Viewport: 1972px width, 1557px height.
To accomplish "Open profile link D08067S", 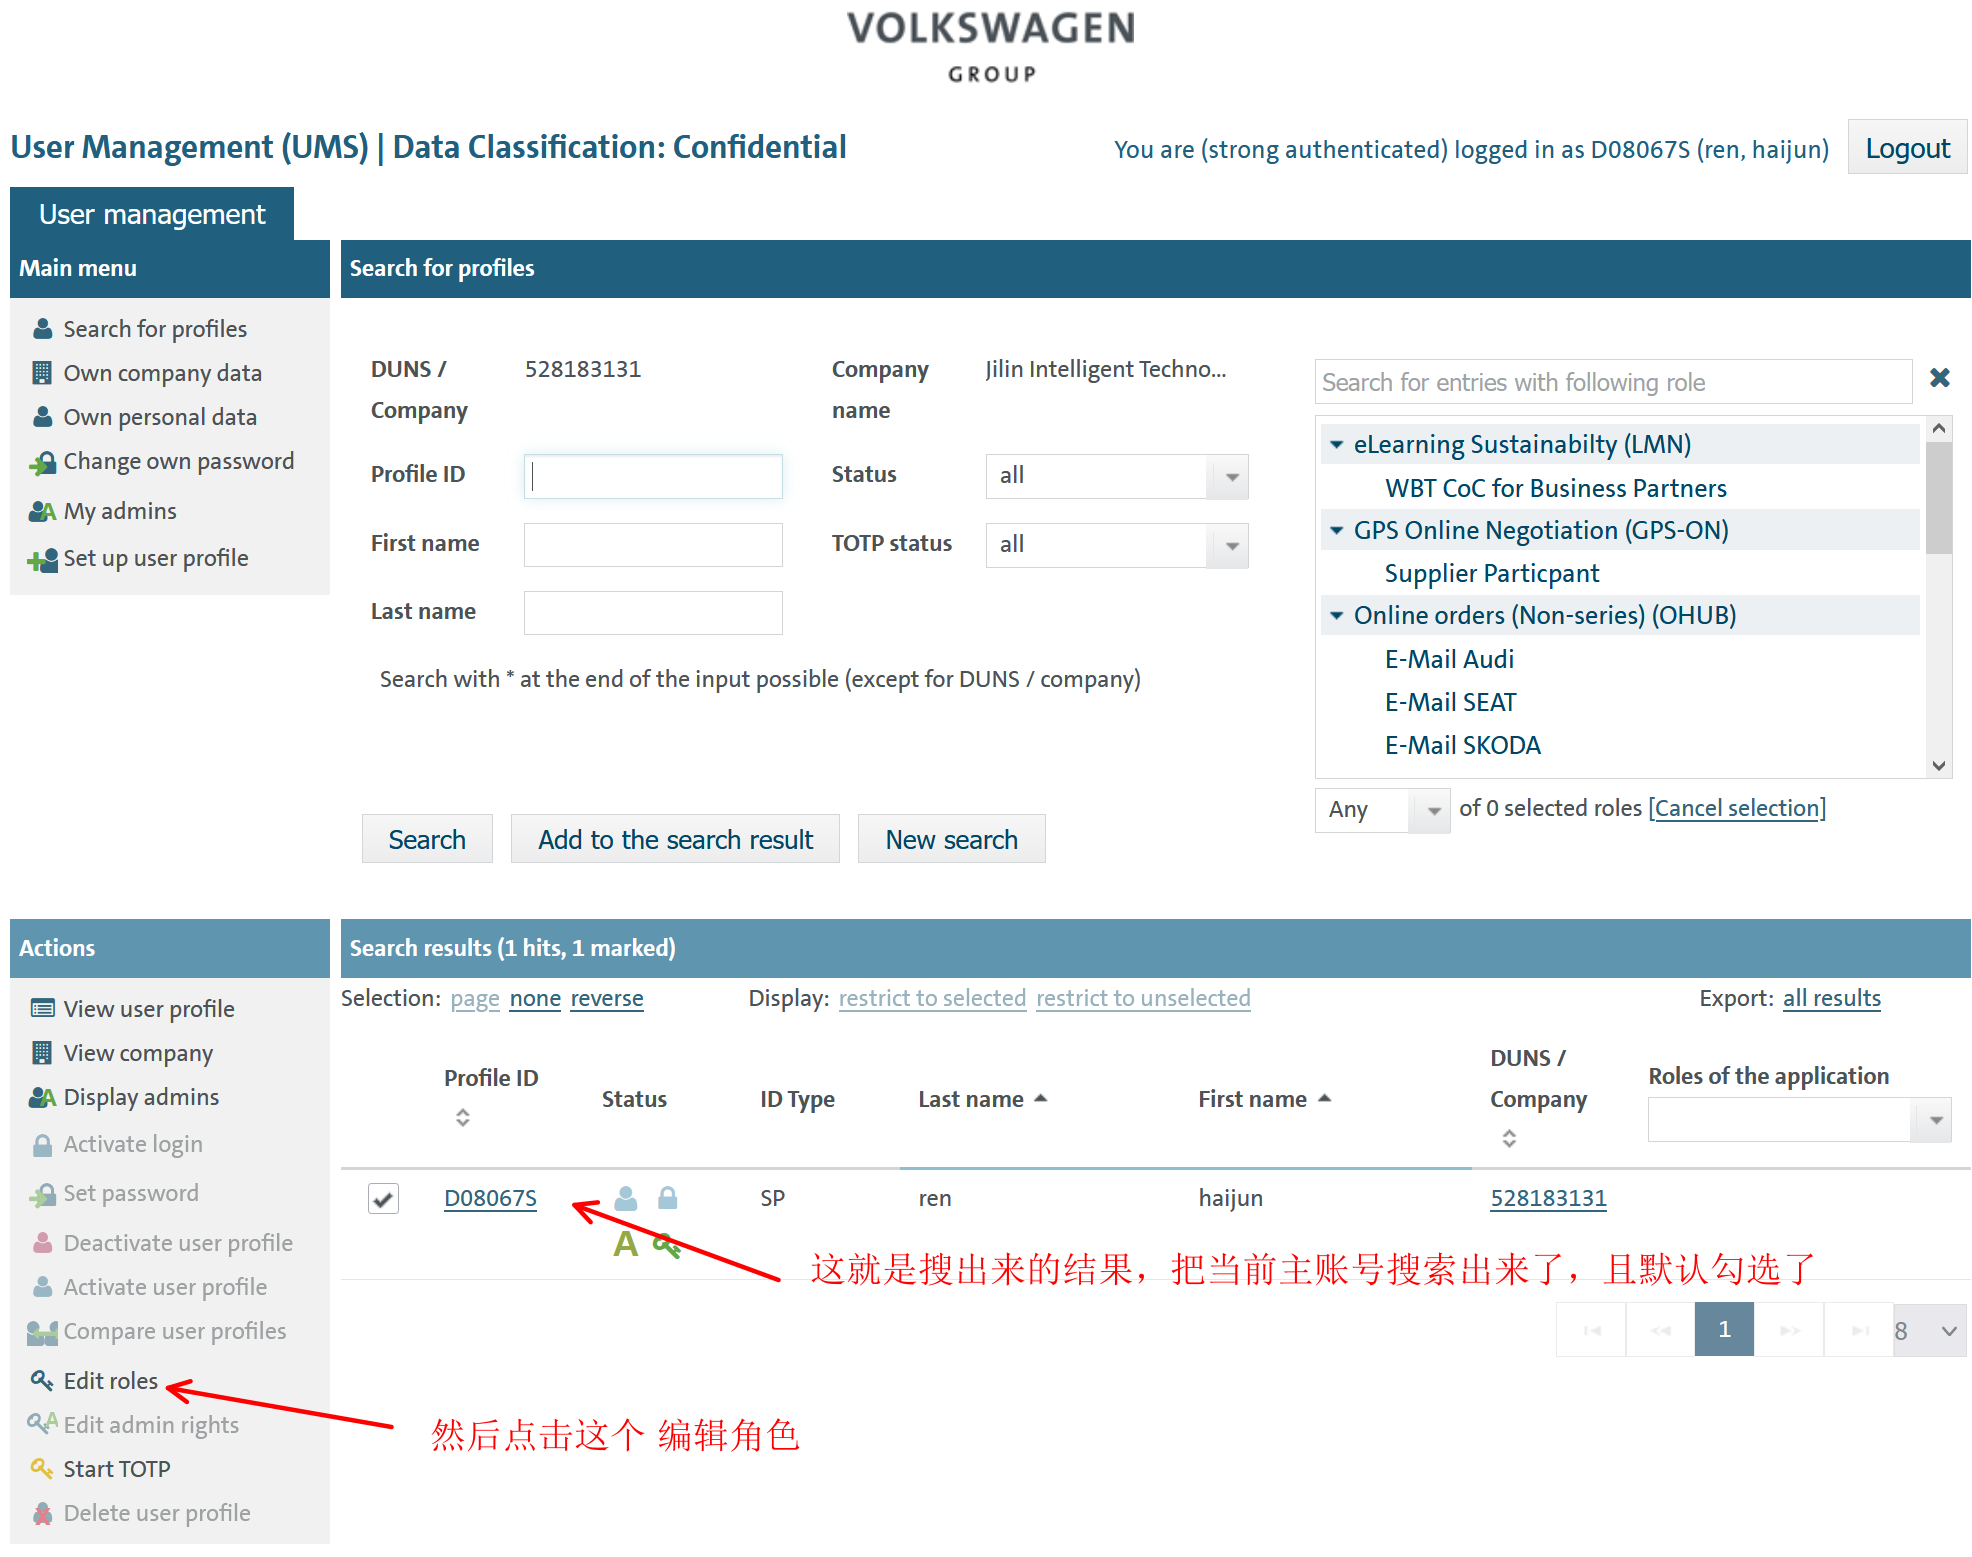I will click(490, 1198).
